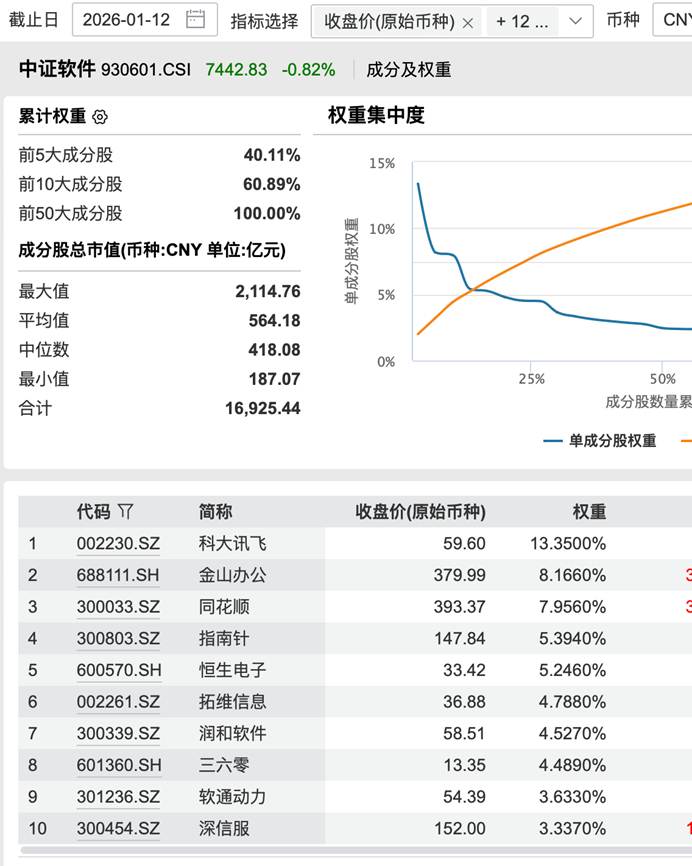Open stock code 300454.SZ link
The image size is (692, 866).
coord(118,828)
